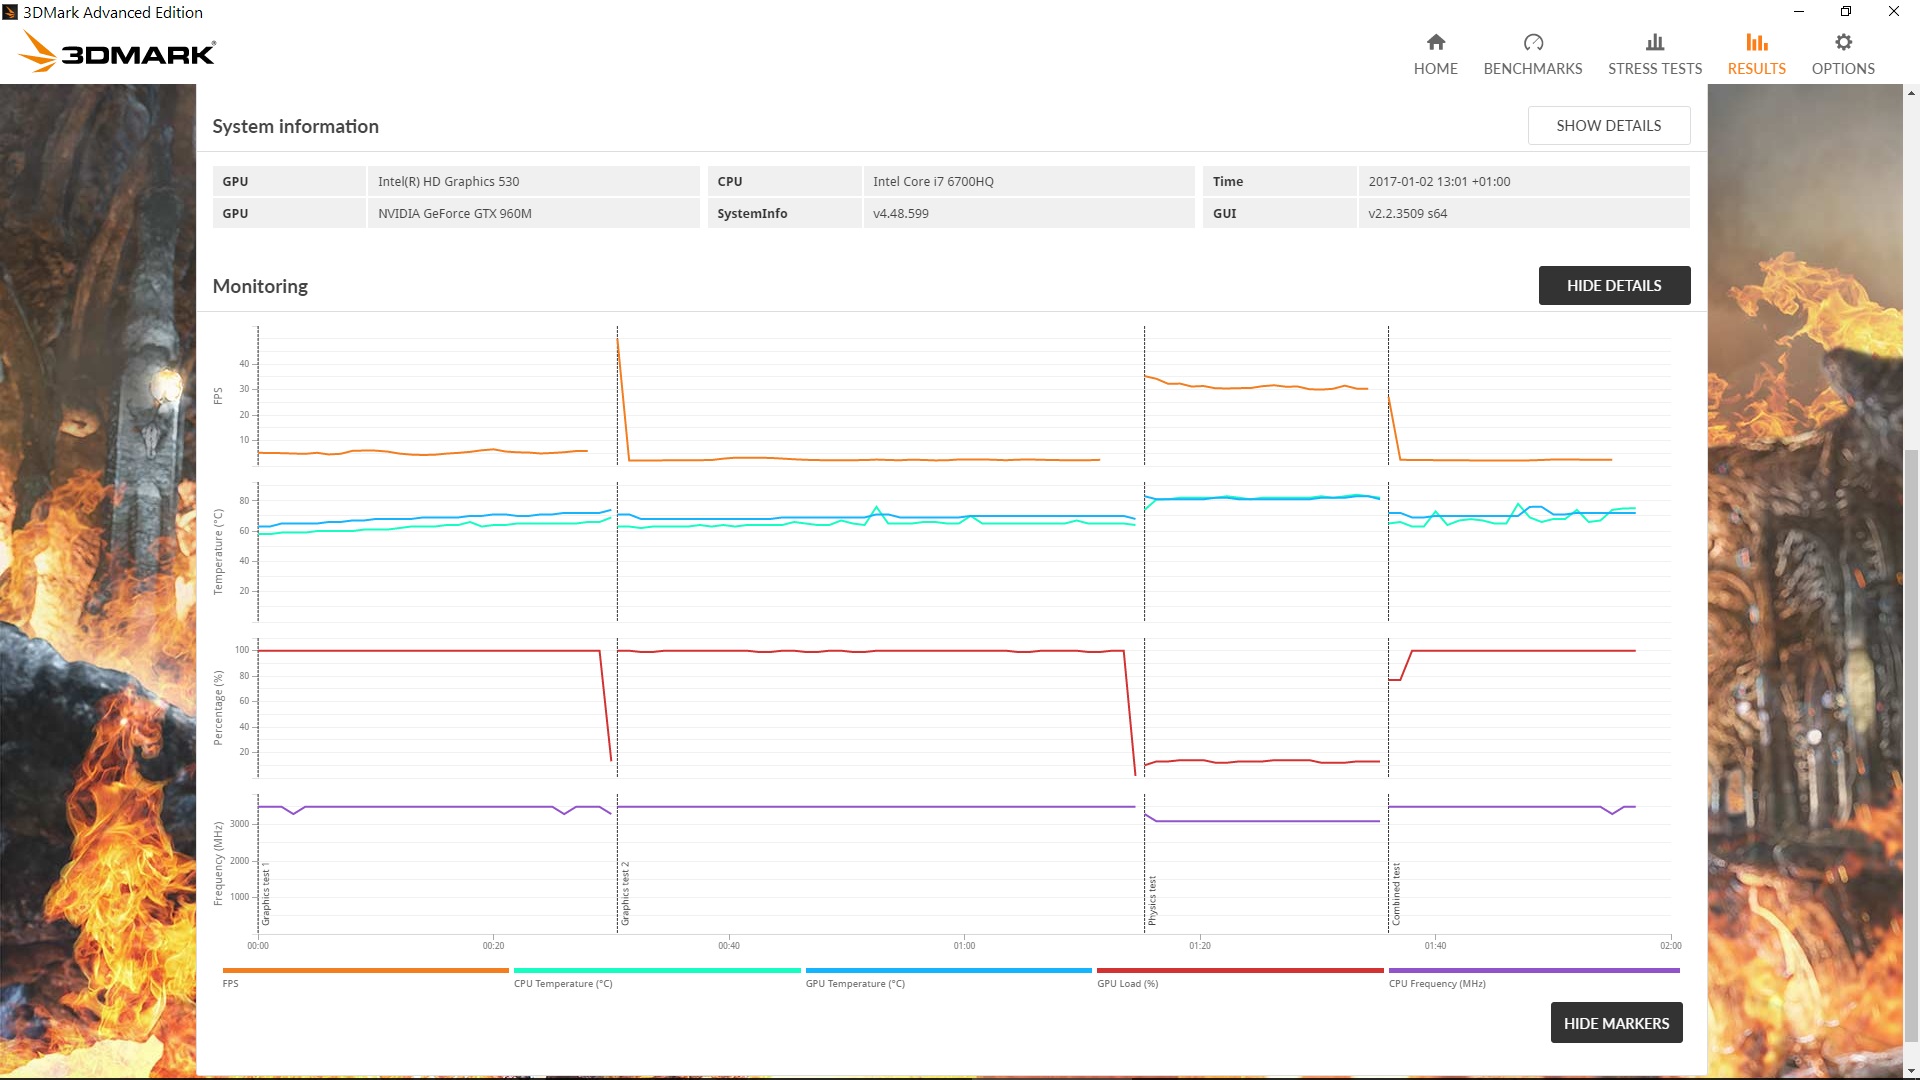This screenshot has height=1080, width=1920.
Task: Click the scrollbar up arrow
Action: point(1911,93)
